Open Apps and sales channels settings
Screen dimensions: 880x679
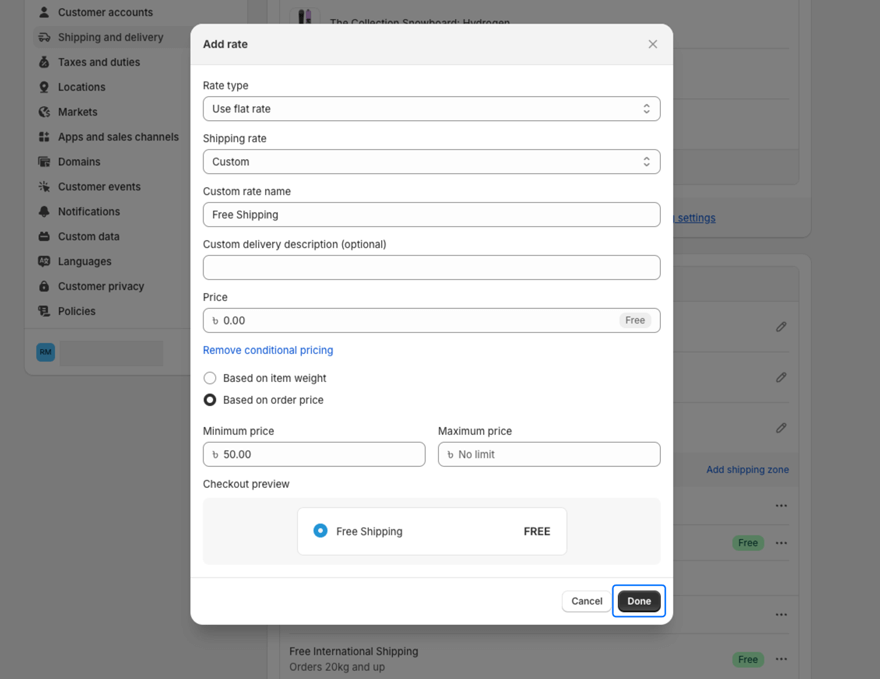pyautogui.click(x=118, y=137)
